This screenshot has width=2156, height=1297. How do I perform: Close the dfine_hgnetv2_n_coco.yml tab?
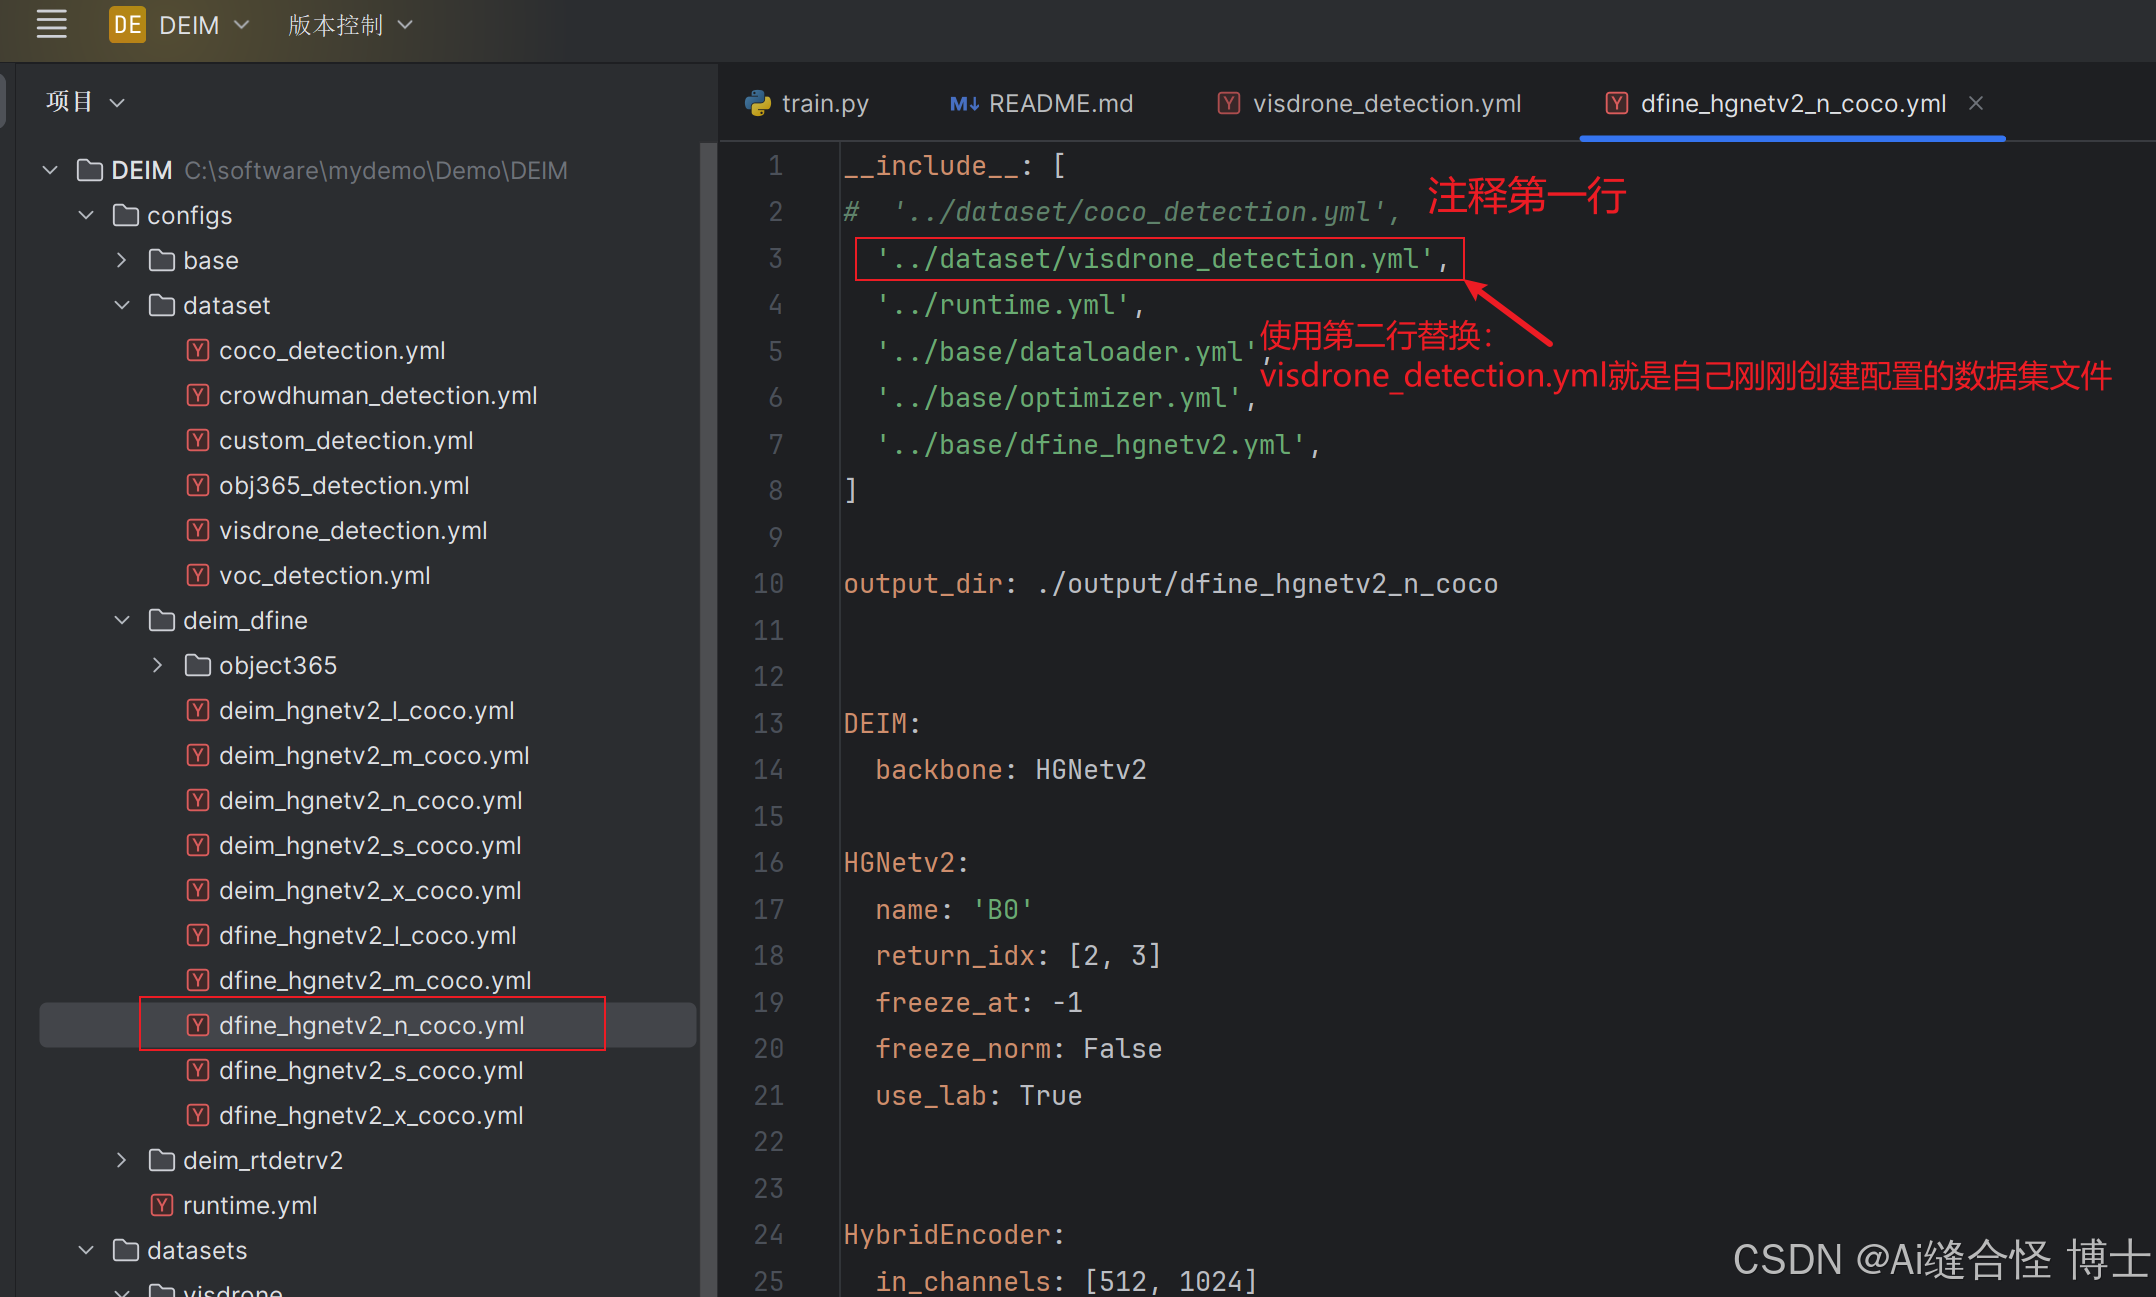click(1976, 103)
